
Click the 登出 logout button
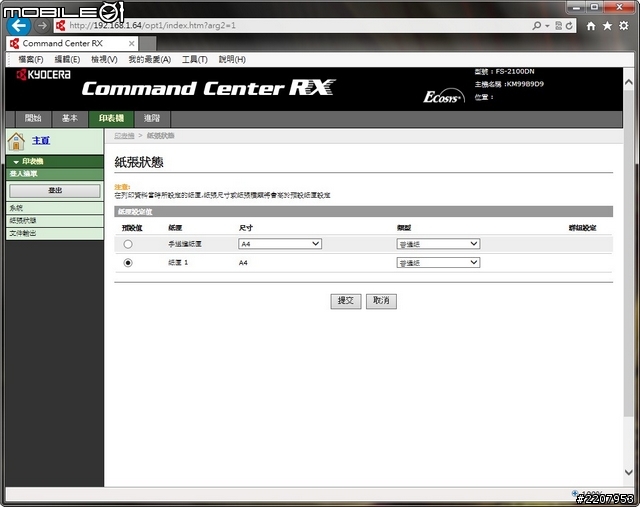55,191
